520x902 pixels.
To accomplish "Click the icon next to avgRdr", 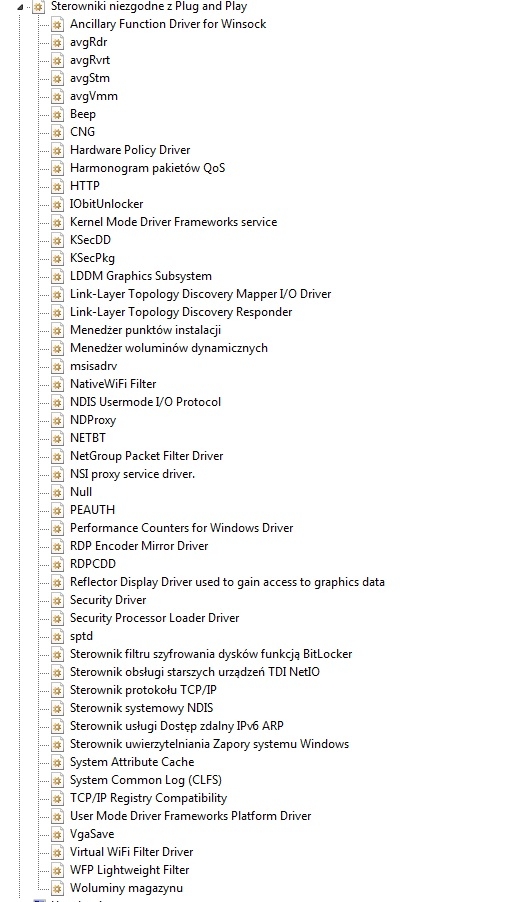I will point(57,42).
